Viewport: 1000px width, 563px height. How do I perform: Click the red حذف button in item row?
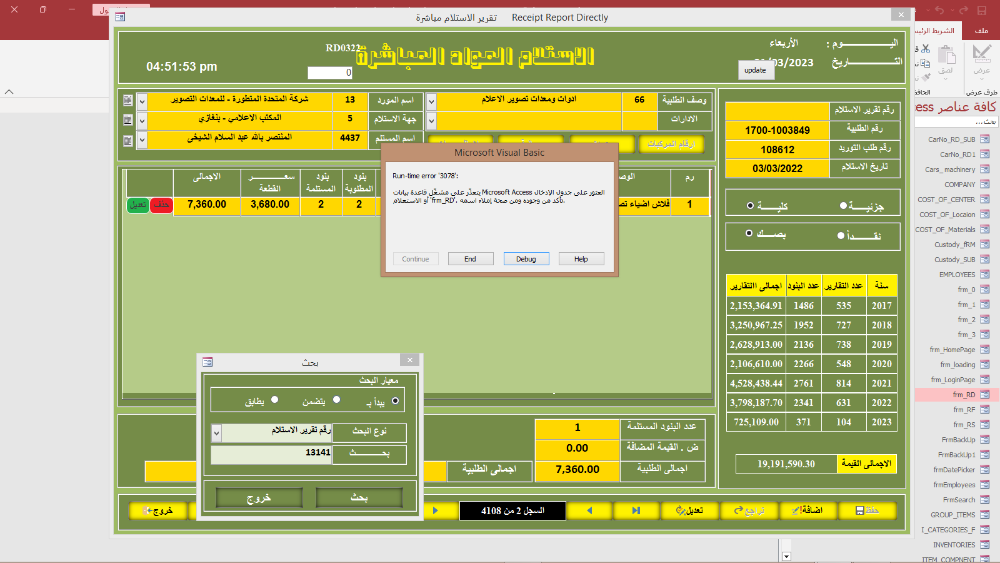coord(161,205)
